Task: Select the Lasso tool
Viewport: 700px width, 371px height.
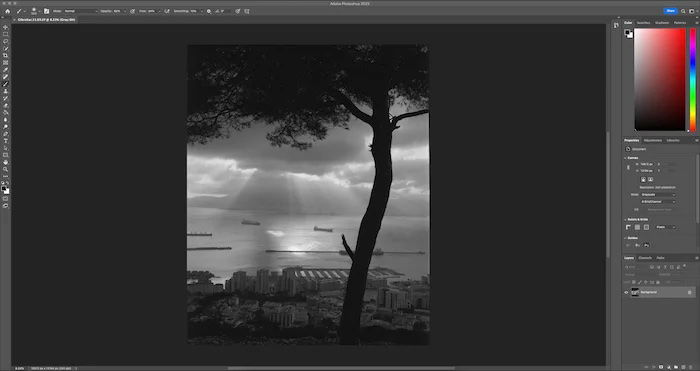Action: [5, 42]
